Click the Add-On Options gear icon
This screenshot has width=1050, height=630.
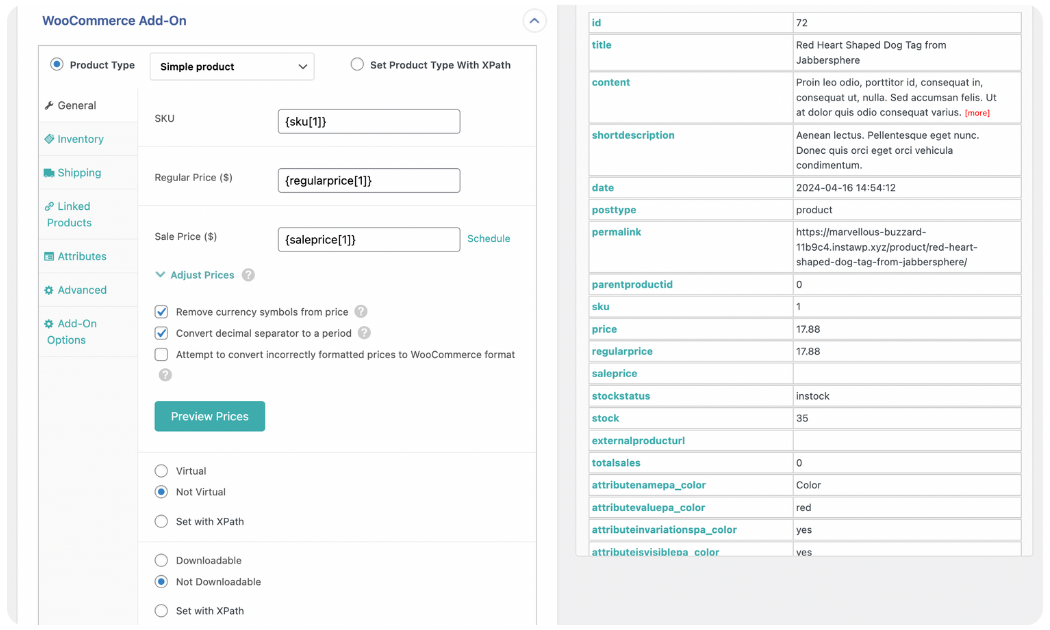49,324
